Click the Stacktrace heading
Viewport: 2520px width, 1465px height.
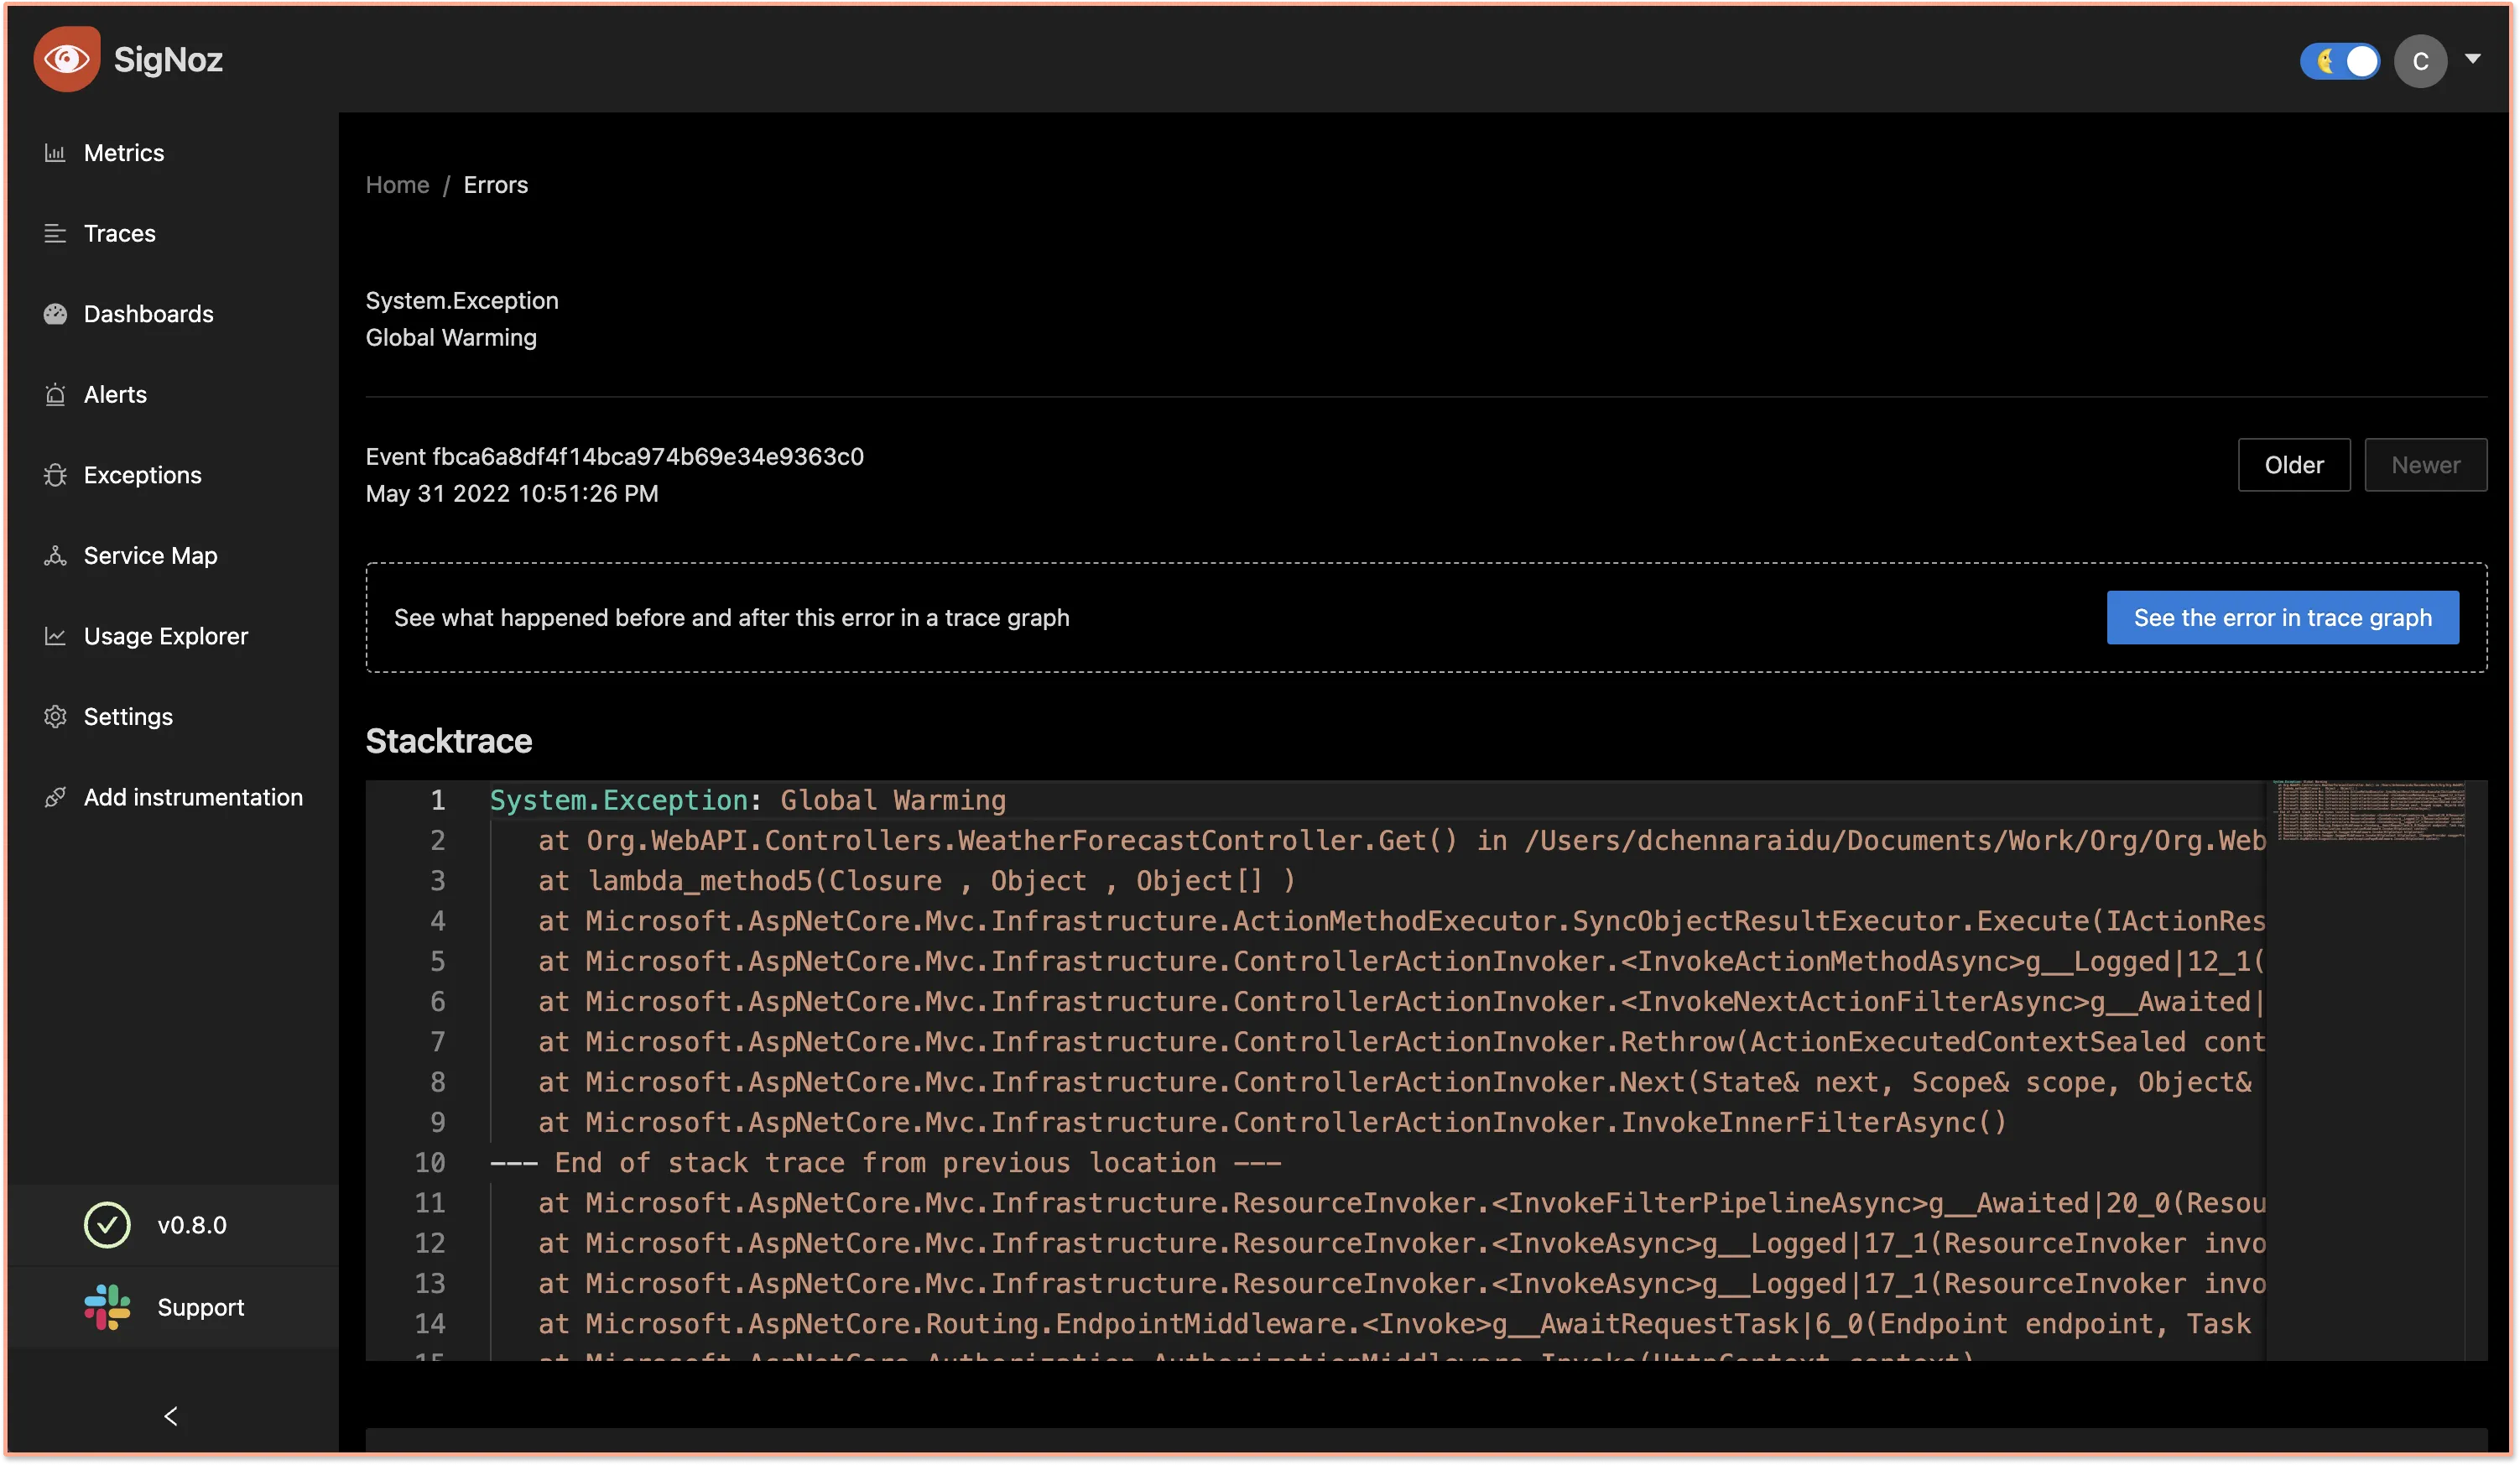coord(449,740)
